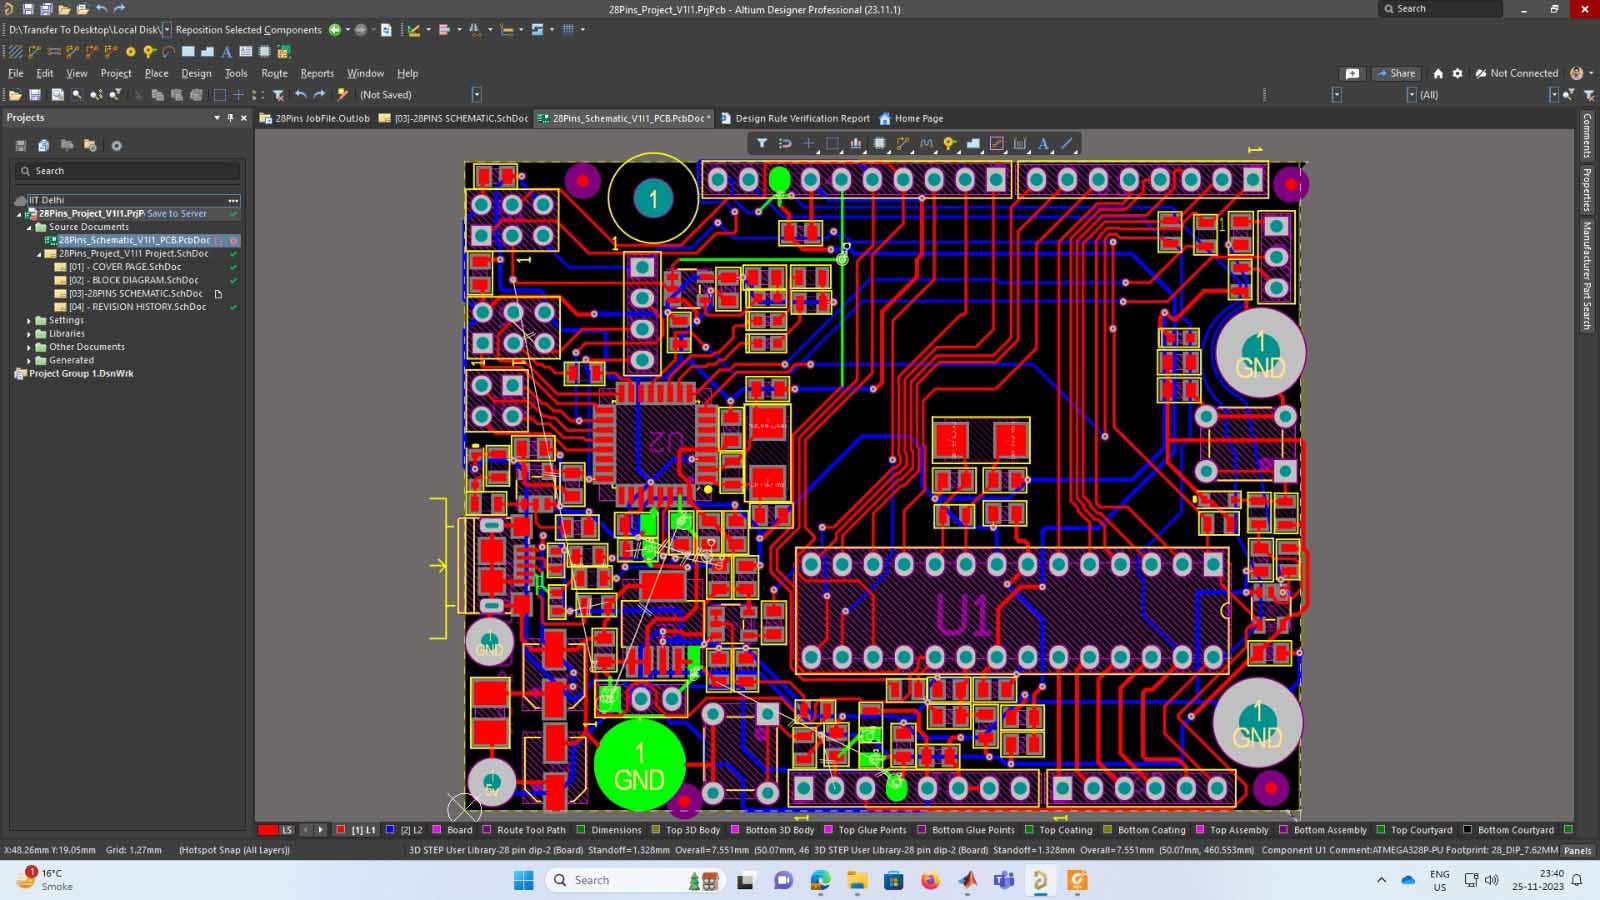Viewport: 1600px width, 900px height.
Task: Open the (Not Saved) view configuration dropdown
Action: [x=476, y=95]
